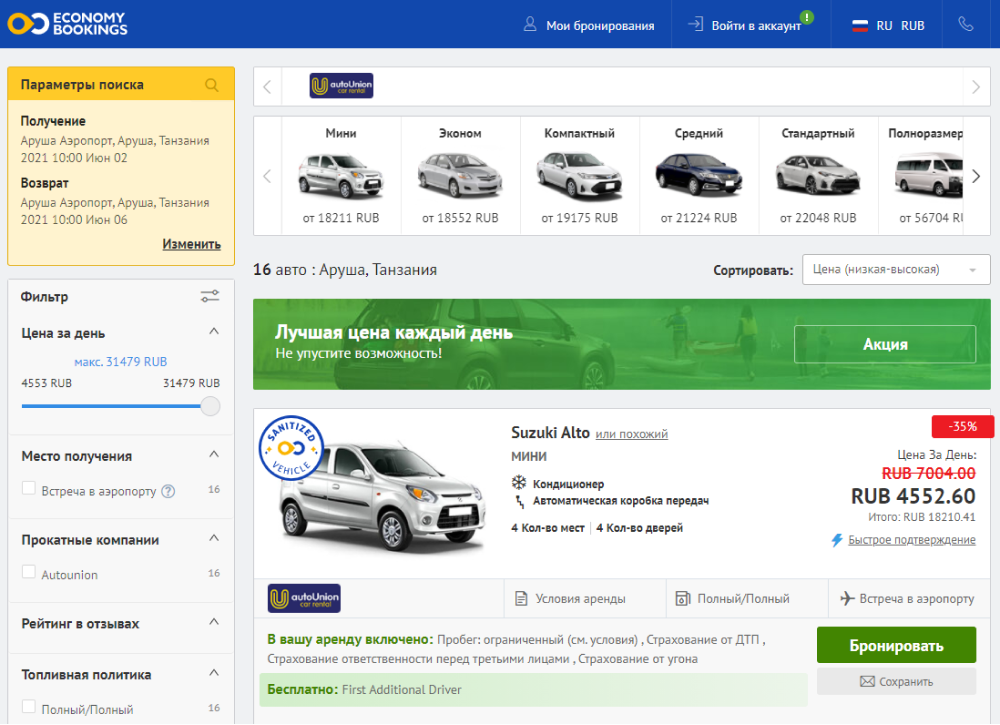Click the filter settings sliders icon
Viewport: 1000px width, 725px height.
(x=210, y=296)
